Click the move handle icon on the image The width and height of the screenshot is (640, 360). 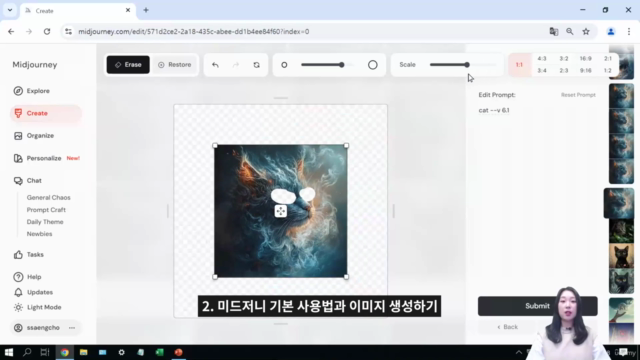click(x=280, y=211)
